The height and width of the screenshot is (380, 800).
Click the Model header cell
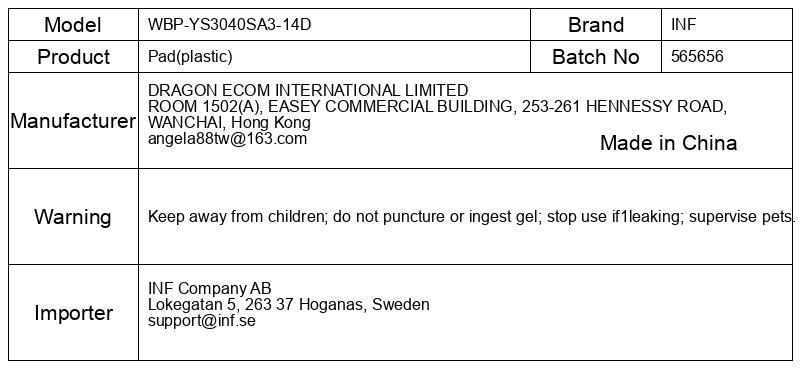pyautogui.click(x=73, y=24)
